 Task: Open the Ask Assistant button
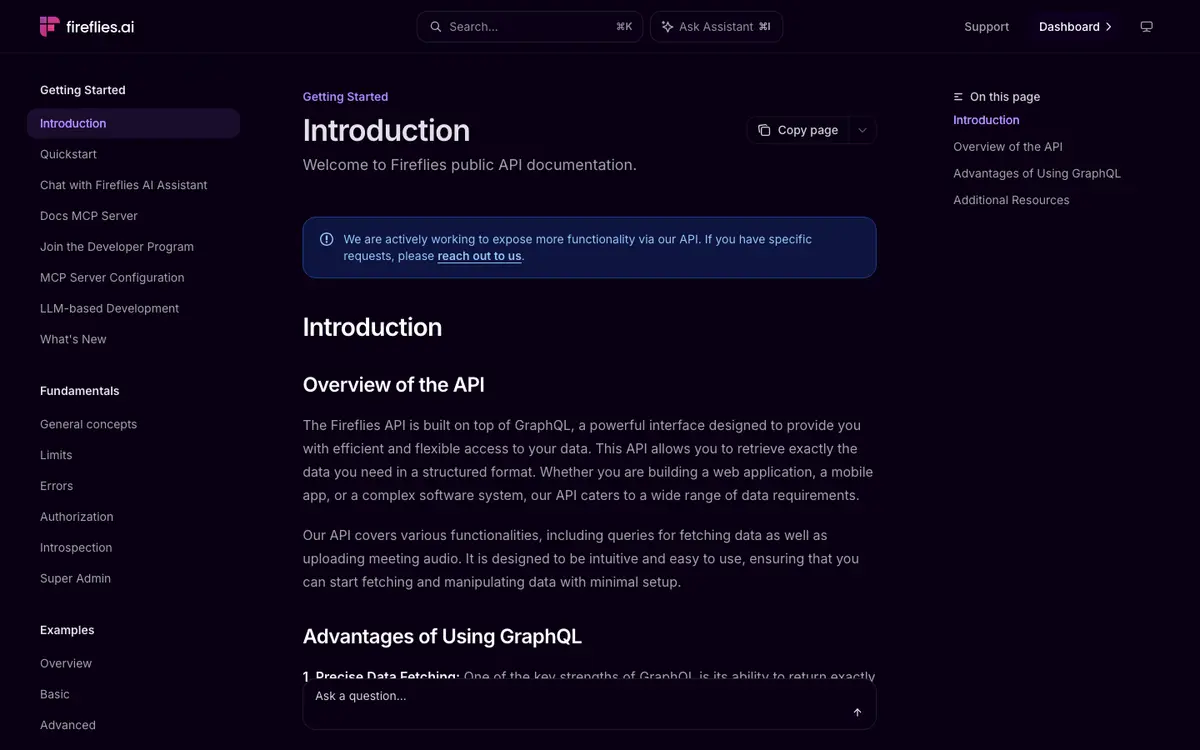click(716, 27)
